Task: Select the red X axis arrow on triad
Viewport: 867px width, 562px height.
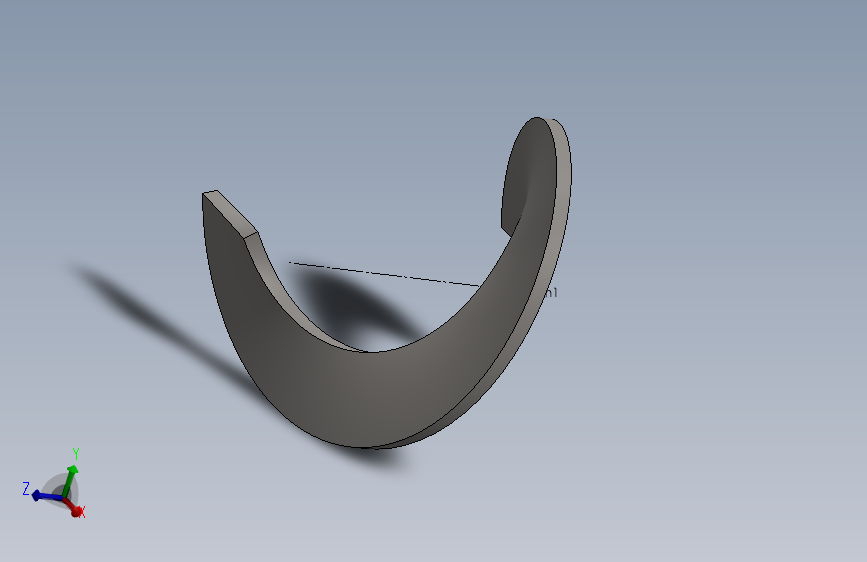Action: point(72,507)
